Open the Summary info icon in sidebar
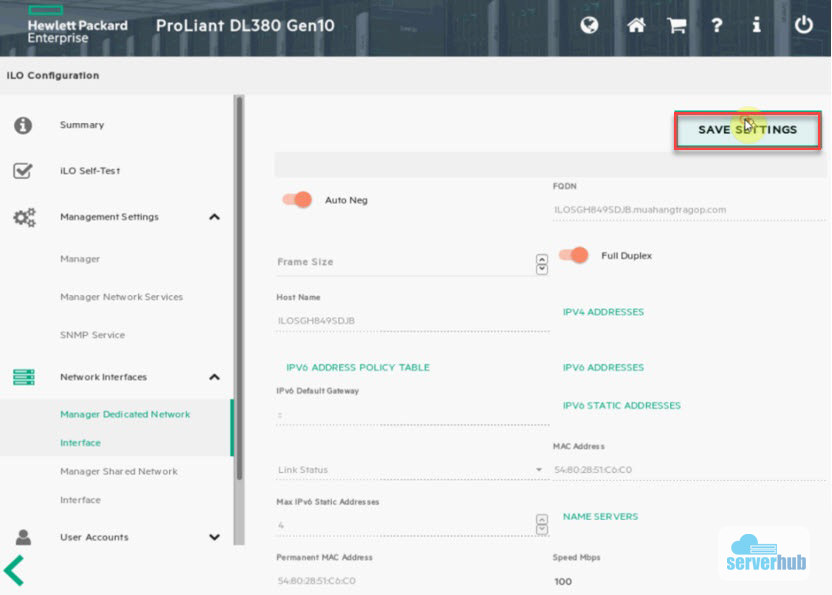This screenshot has height=595, width=832. pyautogui.click(x=25, y=124)
